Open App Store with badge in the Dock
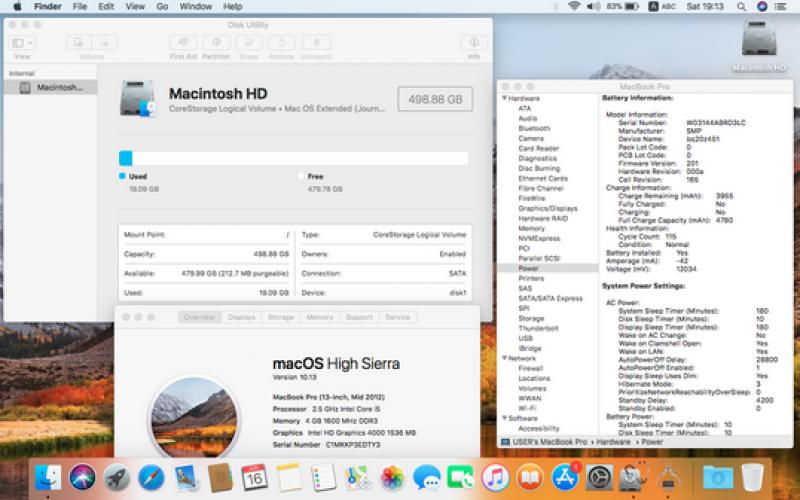Image resolution: width=800 pixels, height=500 pixels. [565, 478]
